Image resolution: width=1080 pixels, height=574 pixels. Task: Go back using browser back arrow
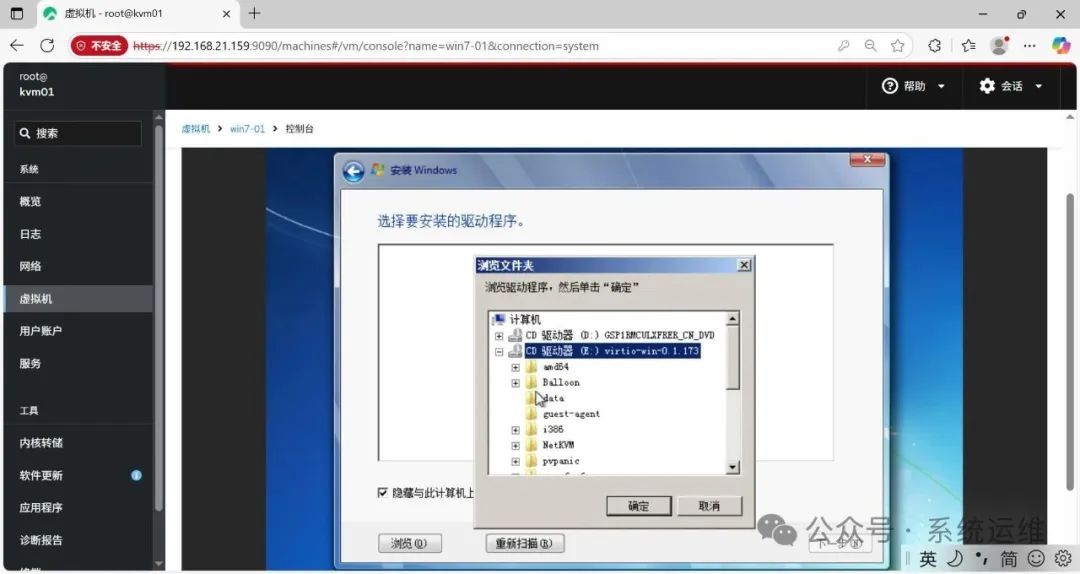click(x=17, y=45)
